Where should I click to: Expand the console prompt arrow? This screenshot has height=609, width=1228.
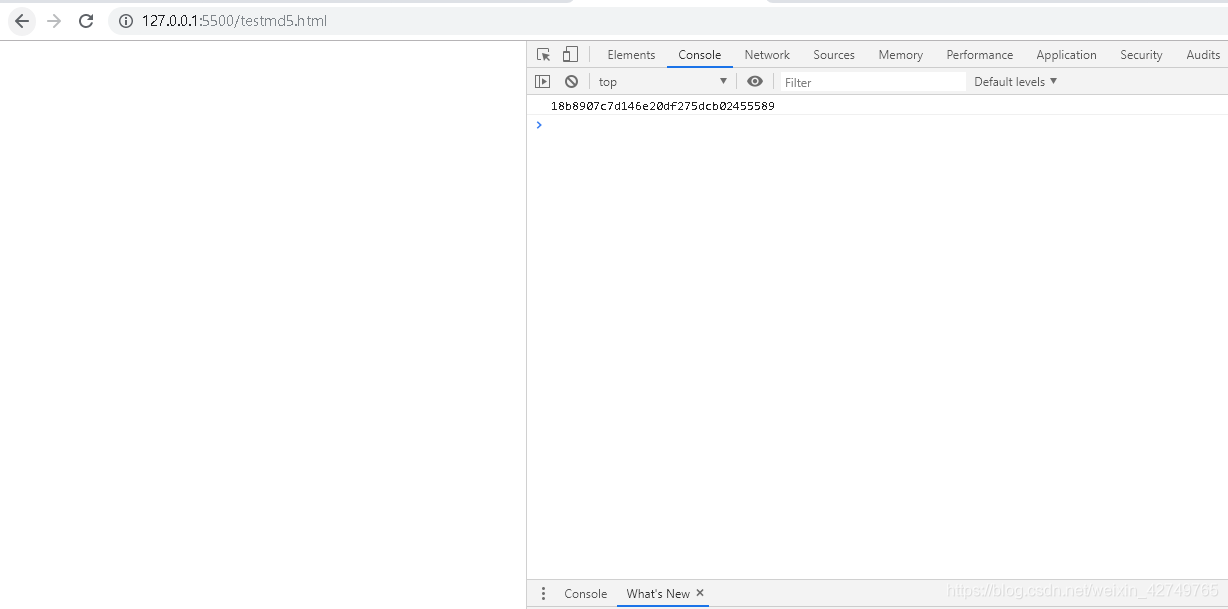click(539, 125)
